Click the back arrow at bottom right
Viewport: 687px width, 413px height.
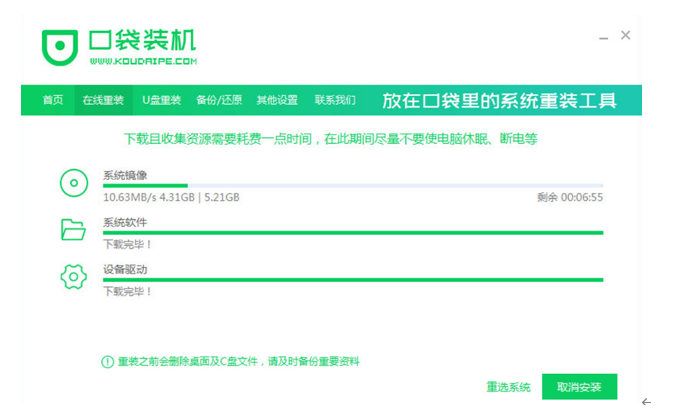pyautogui.click(x=646, y=402)
